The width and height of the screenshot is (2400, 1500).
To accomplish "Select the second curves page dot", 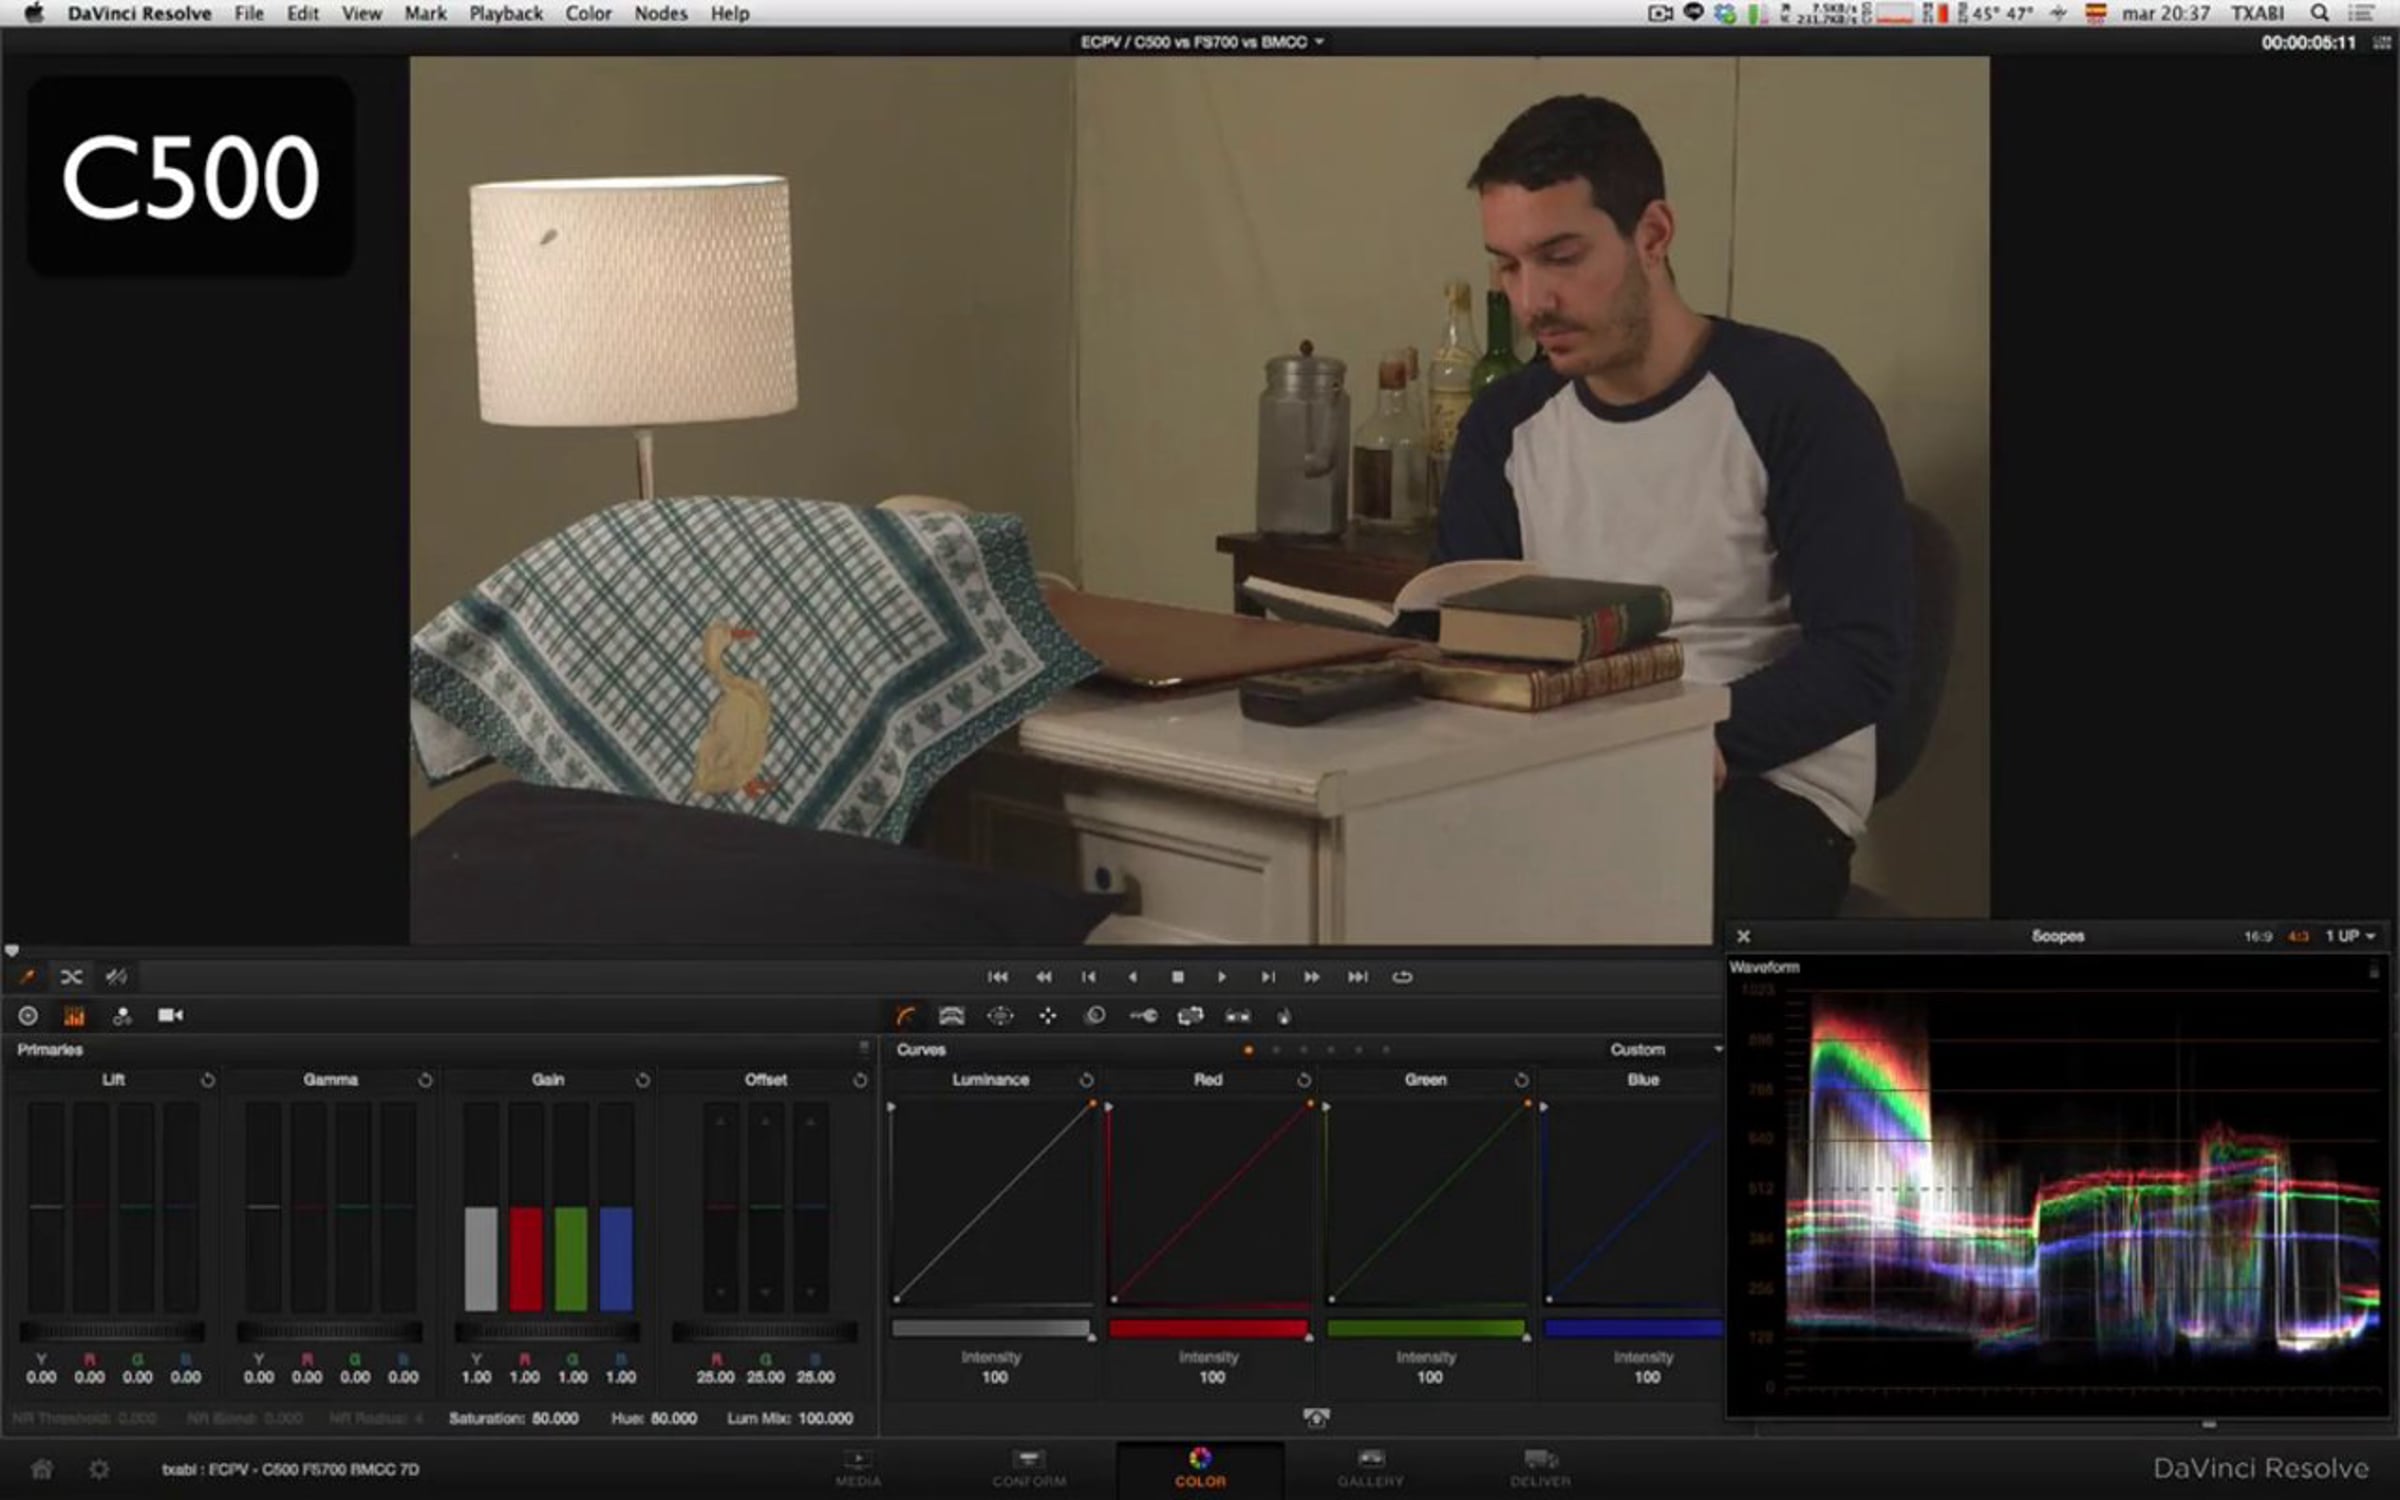I will [x=1276, y=1050].
